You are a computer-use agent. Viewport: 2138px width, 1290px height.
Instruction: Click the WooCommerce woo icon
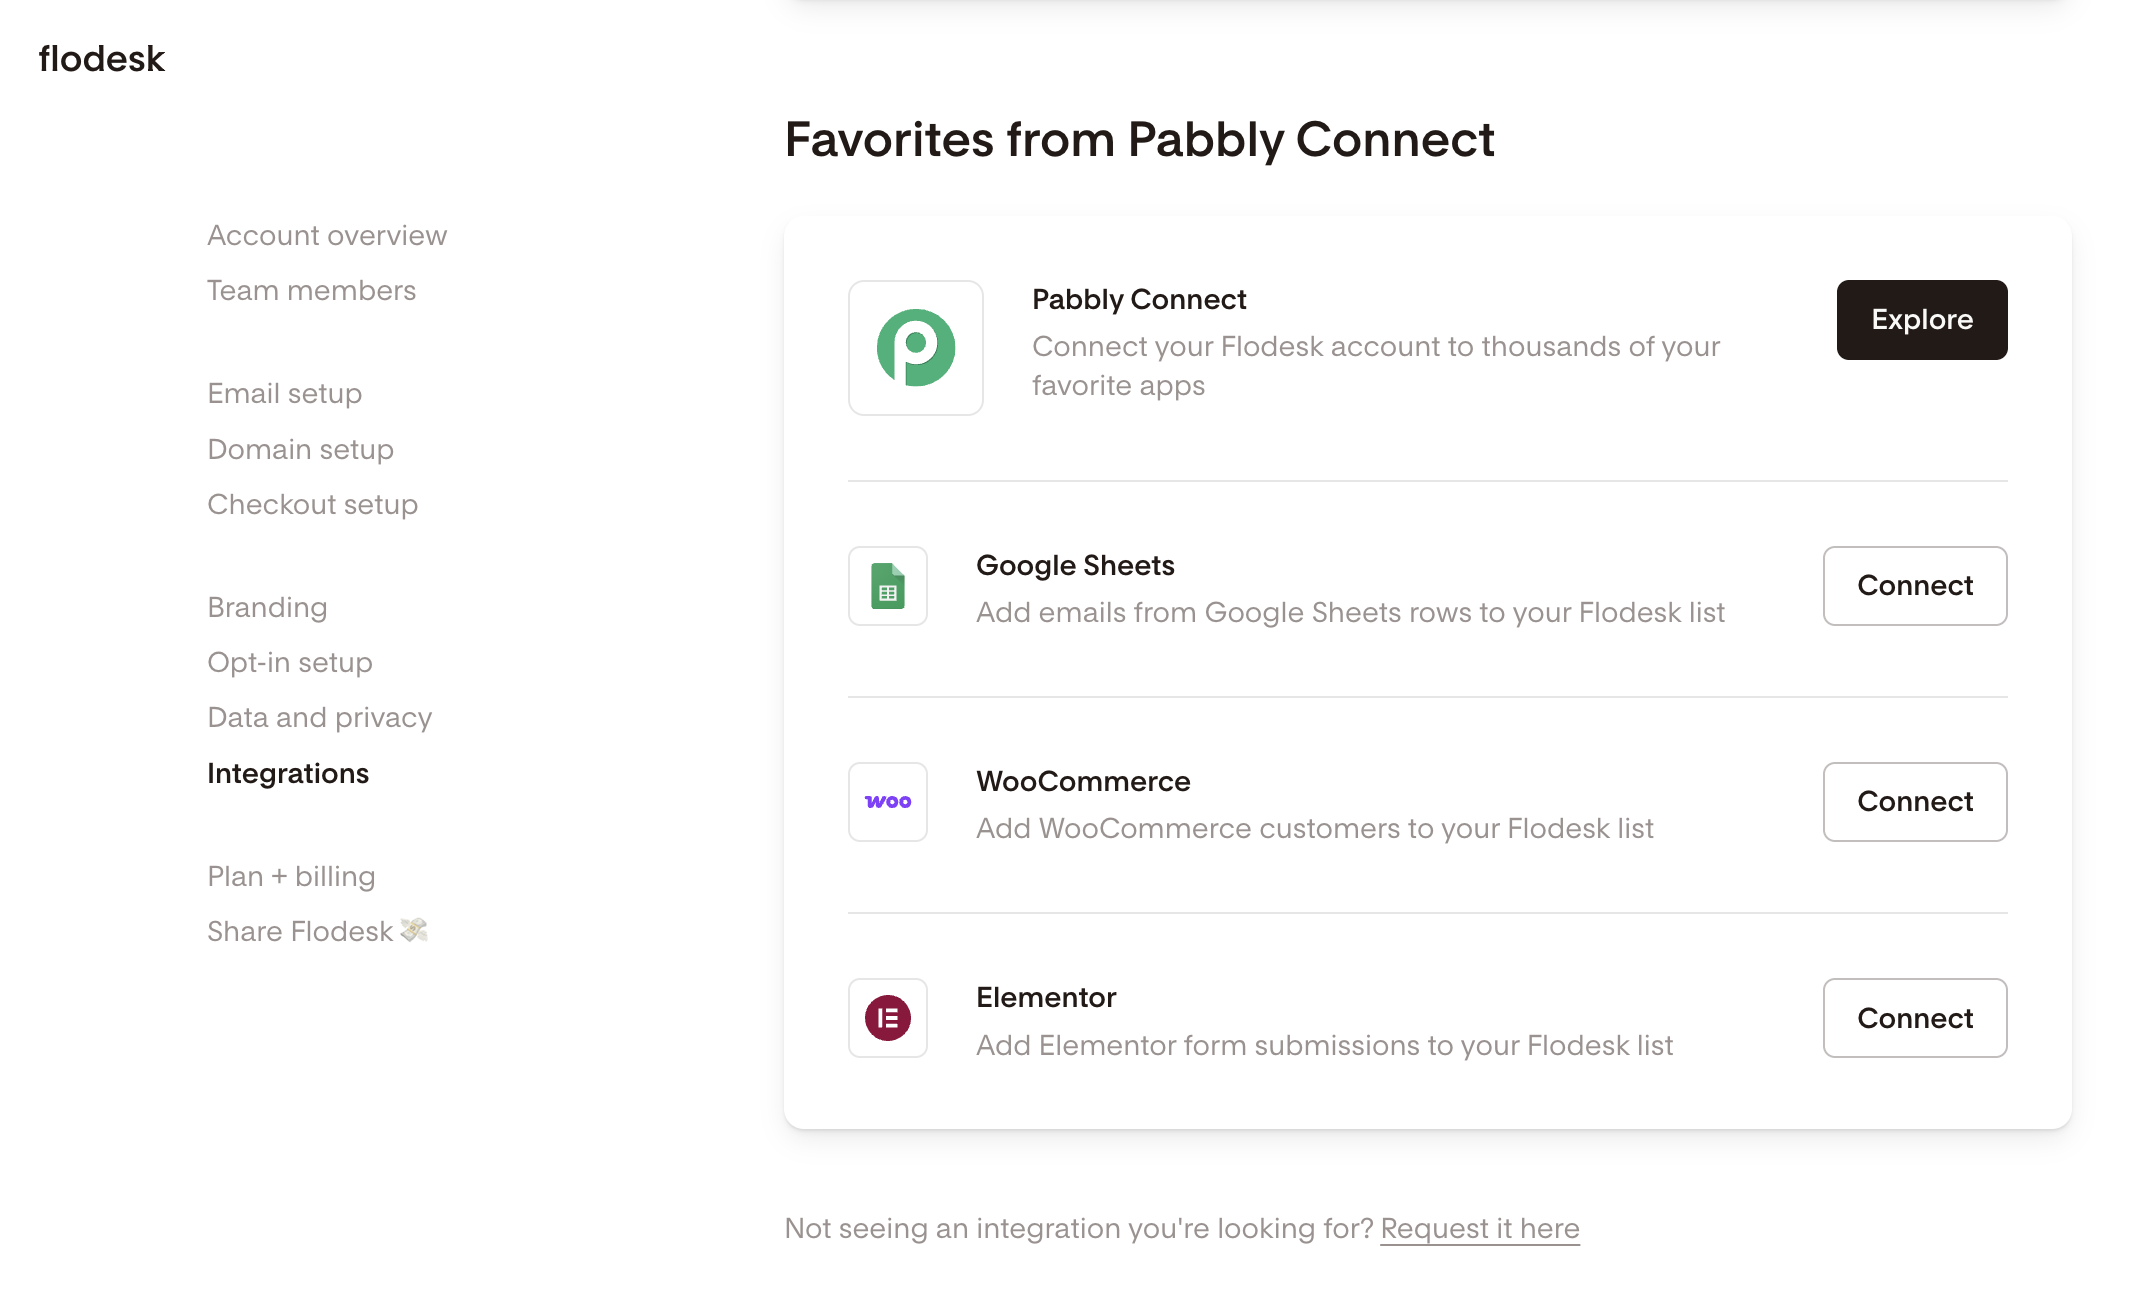(x=887, y=802)
